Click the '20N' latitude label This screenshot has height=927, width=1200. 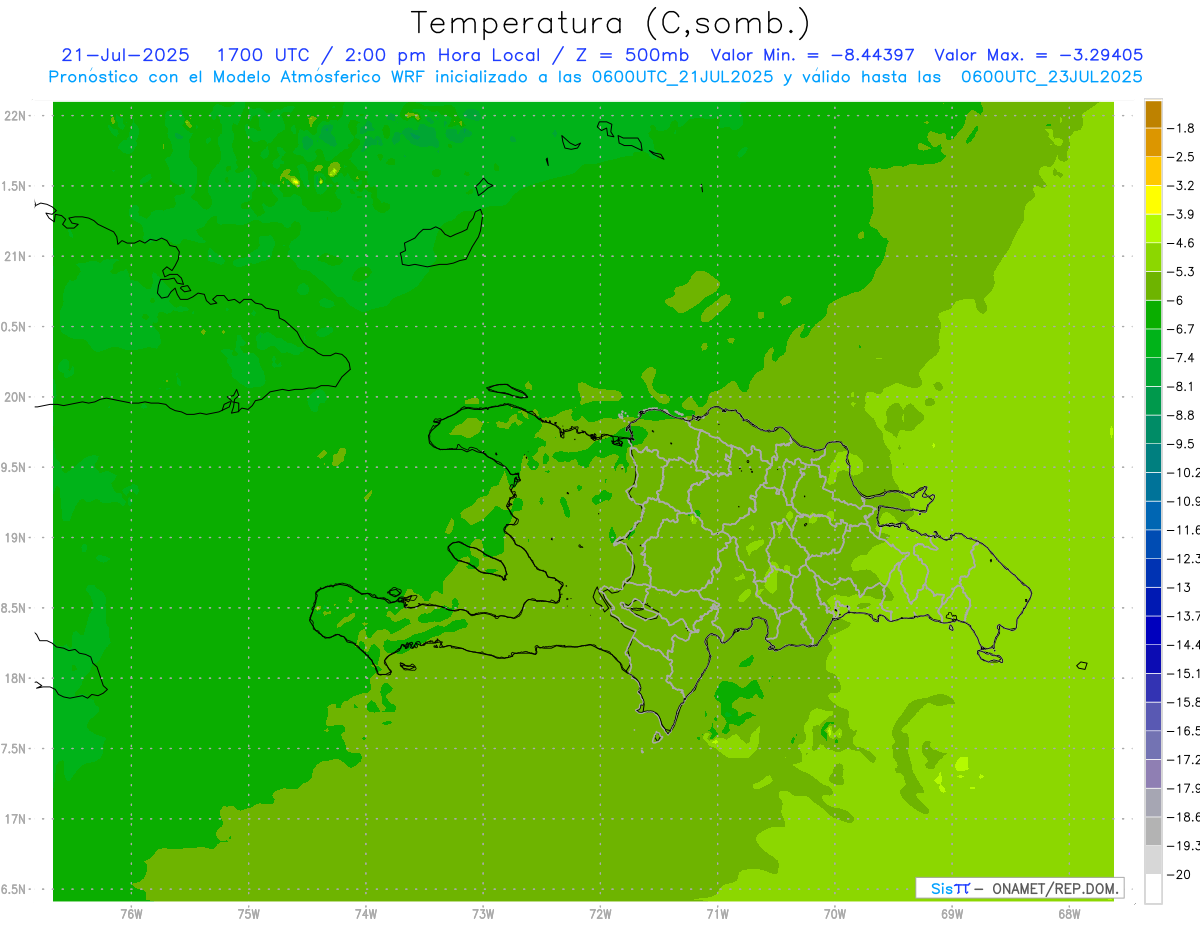pos(16,397)
